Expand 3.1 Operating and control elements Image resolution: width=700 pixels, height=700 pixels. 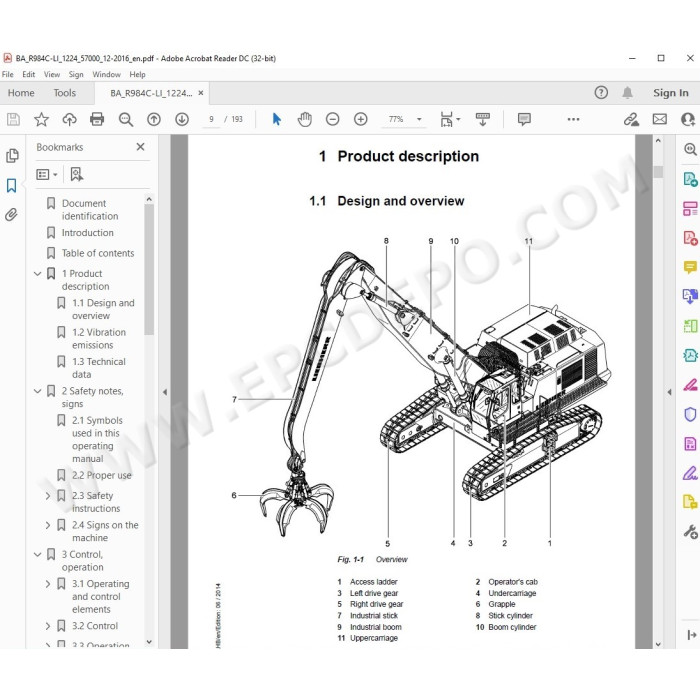pyautogui.click(x=48, y=584)
